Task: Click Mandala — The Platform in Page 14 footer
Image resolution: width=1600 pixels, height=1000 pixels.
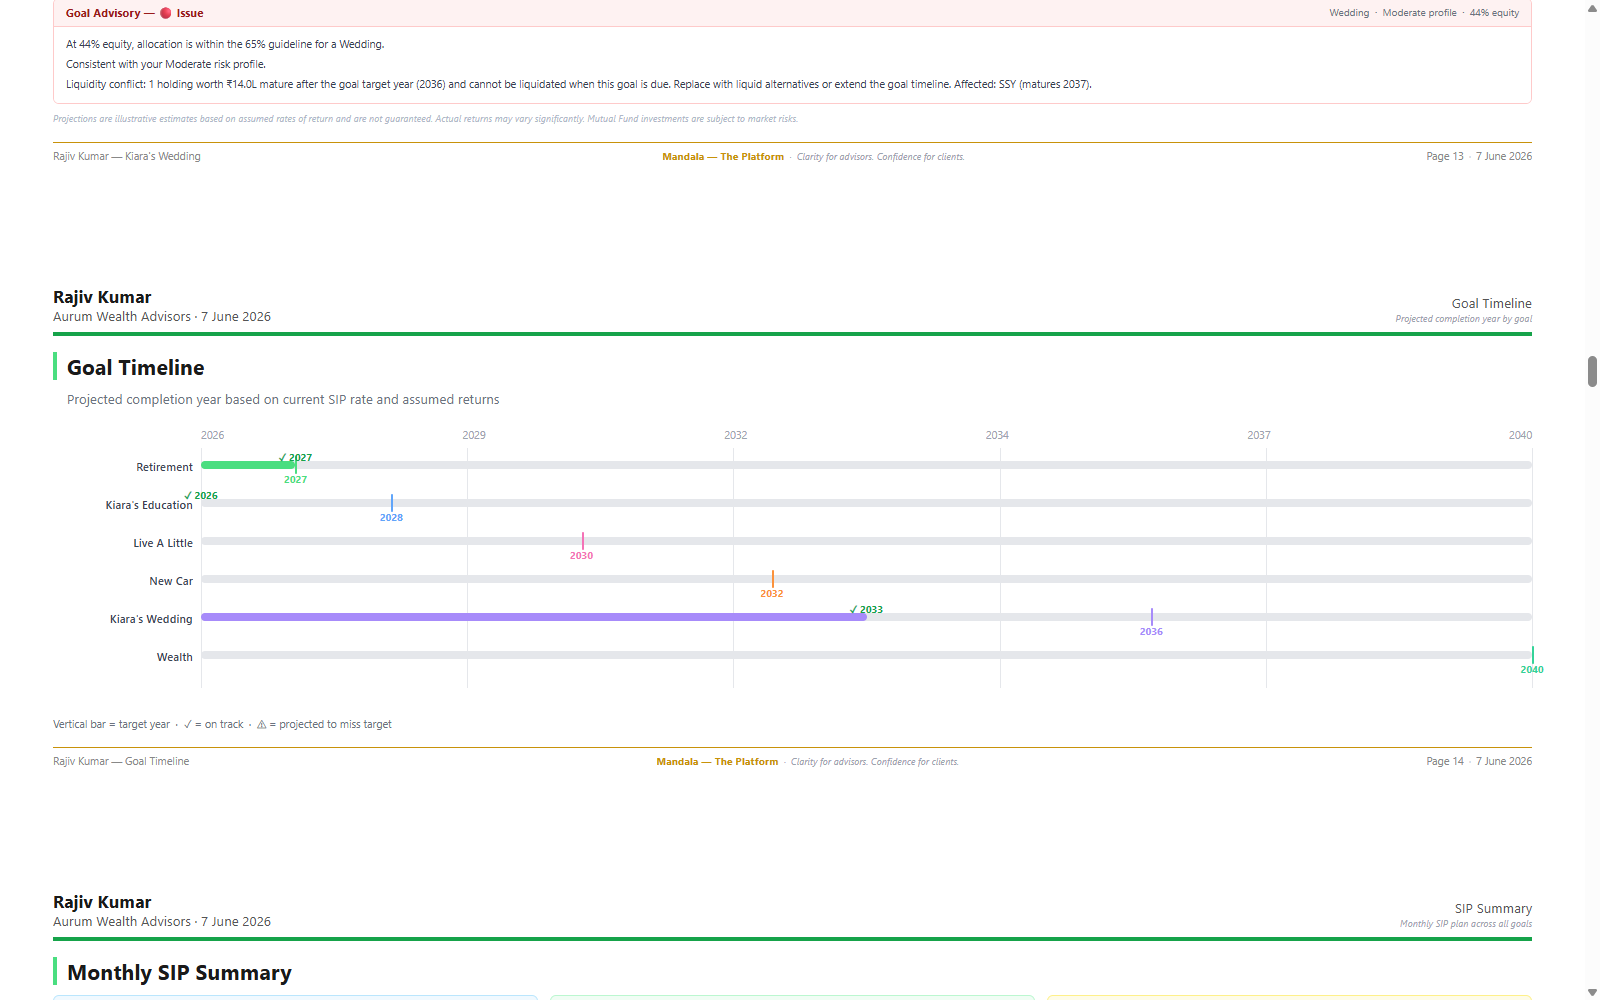Action: click(717, 762)
